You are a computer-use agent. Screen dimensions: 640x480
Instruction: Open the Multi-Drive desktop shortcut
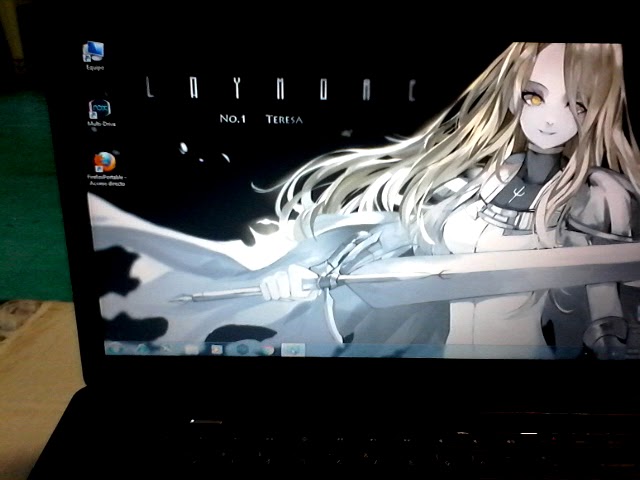100,109
